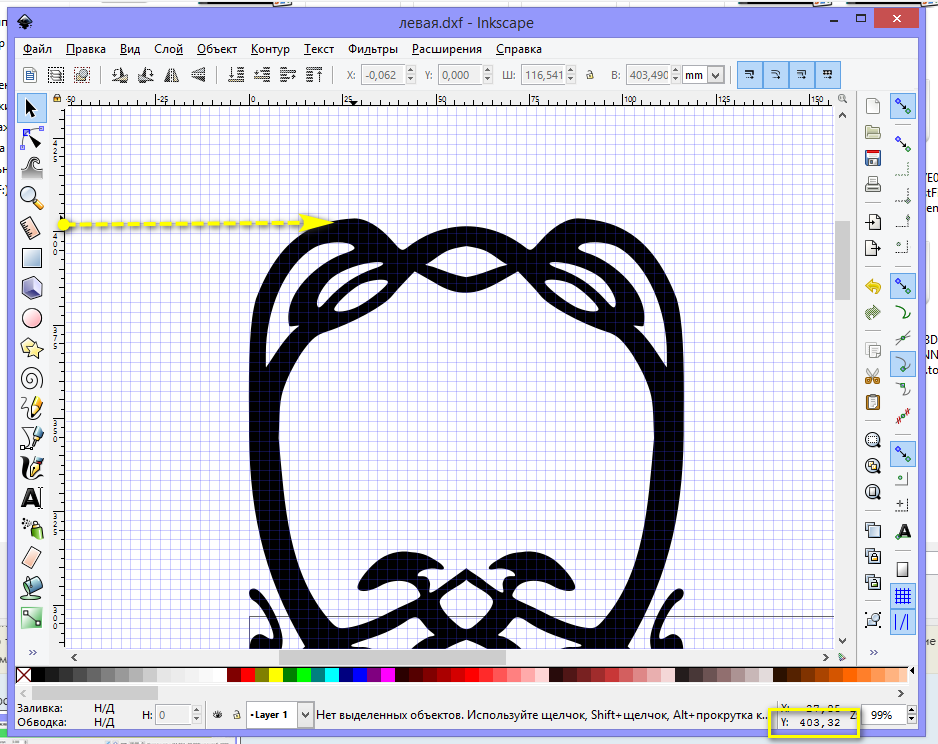Raise selection to top
The width and height of the screenshot is (938, 744).
coord(314,75)
